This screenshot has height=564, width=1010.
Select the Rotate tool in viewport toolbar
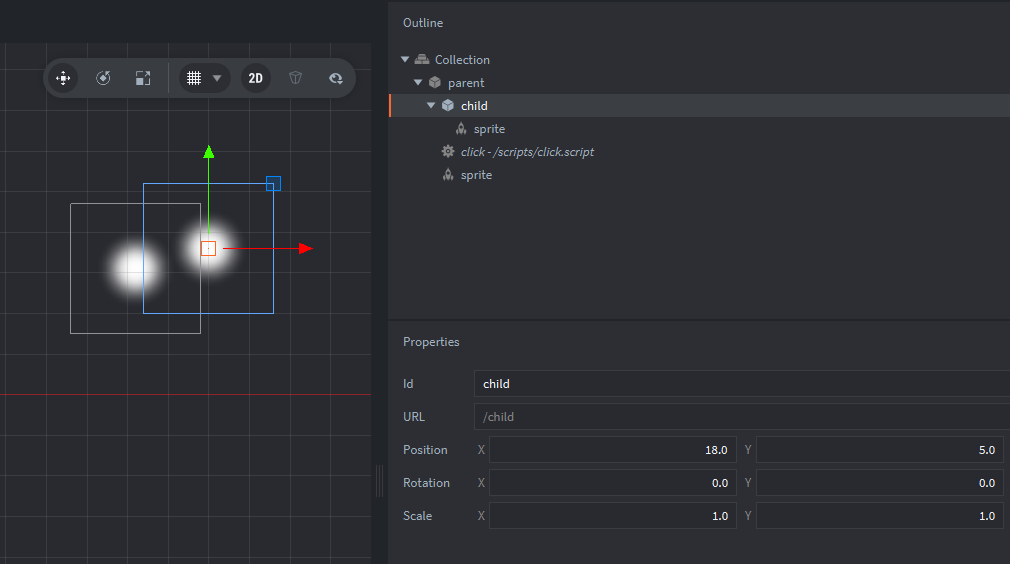click(103, 78)
